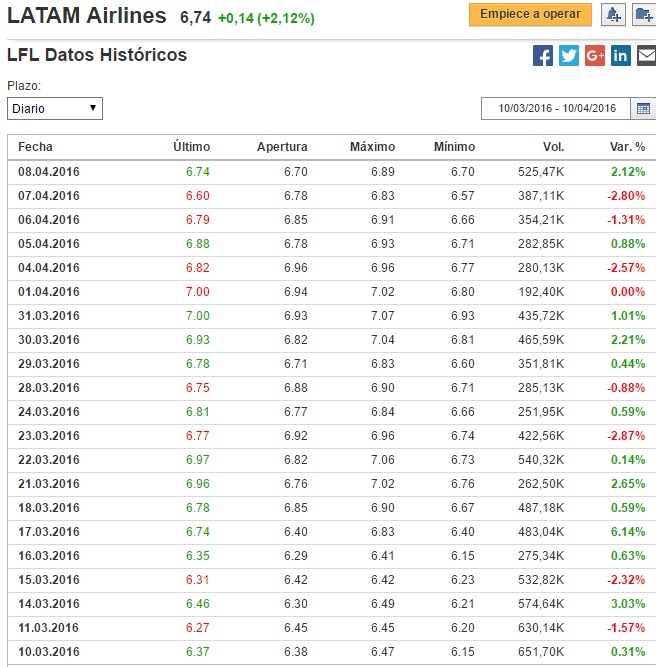Sort by Var. % column header
Image resolution: width=656 pixels, height=667 pixels.
coord(627,147)
